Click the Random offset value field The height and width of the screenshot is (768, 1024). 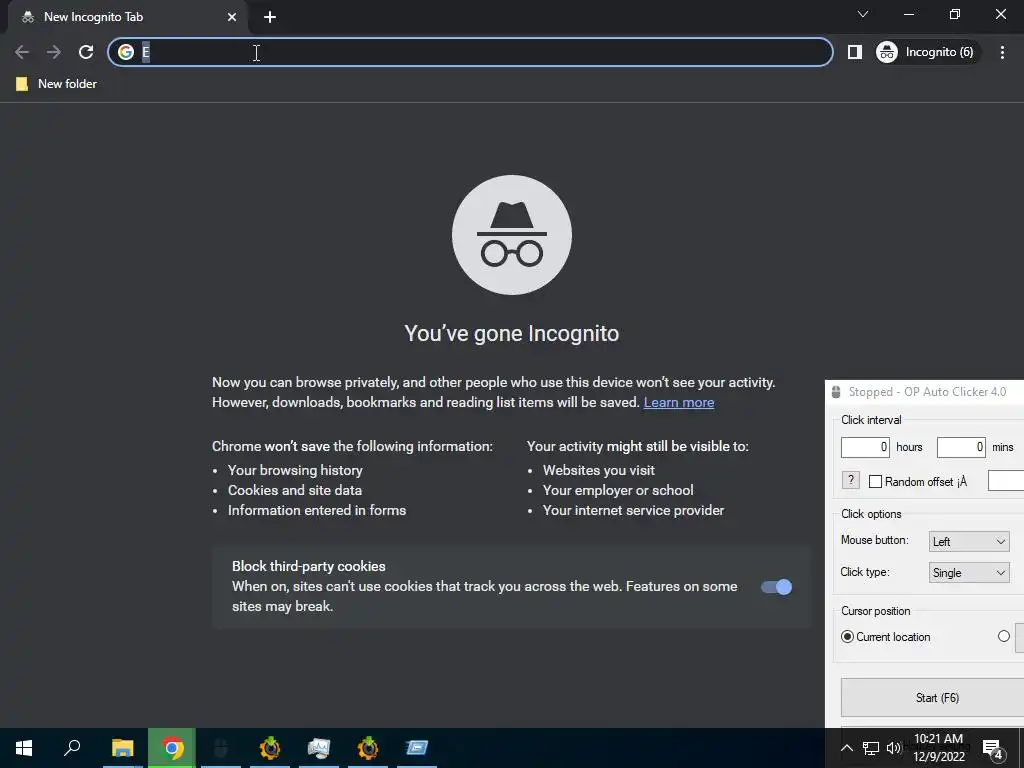(x=1006, y=480)
